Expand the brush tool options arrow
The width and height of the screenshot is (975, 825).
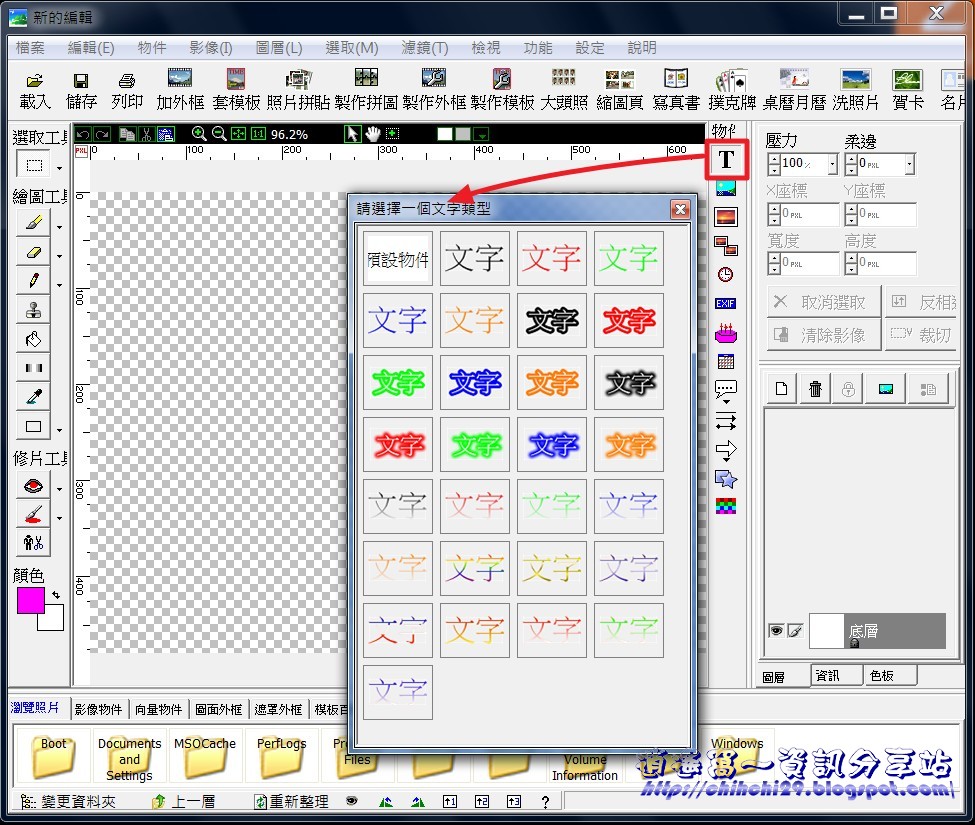(59, 227)
